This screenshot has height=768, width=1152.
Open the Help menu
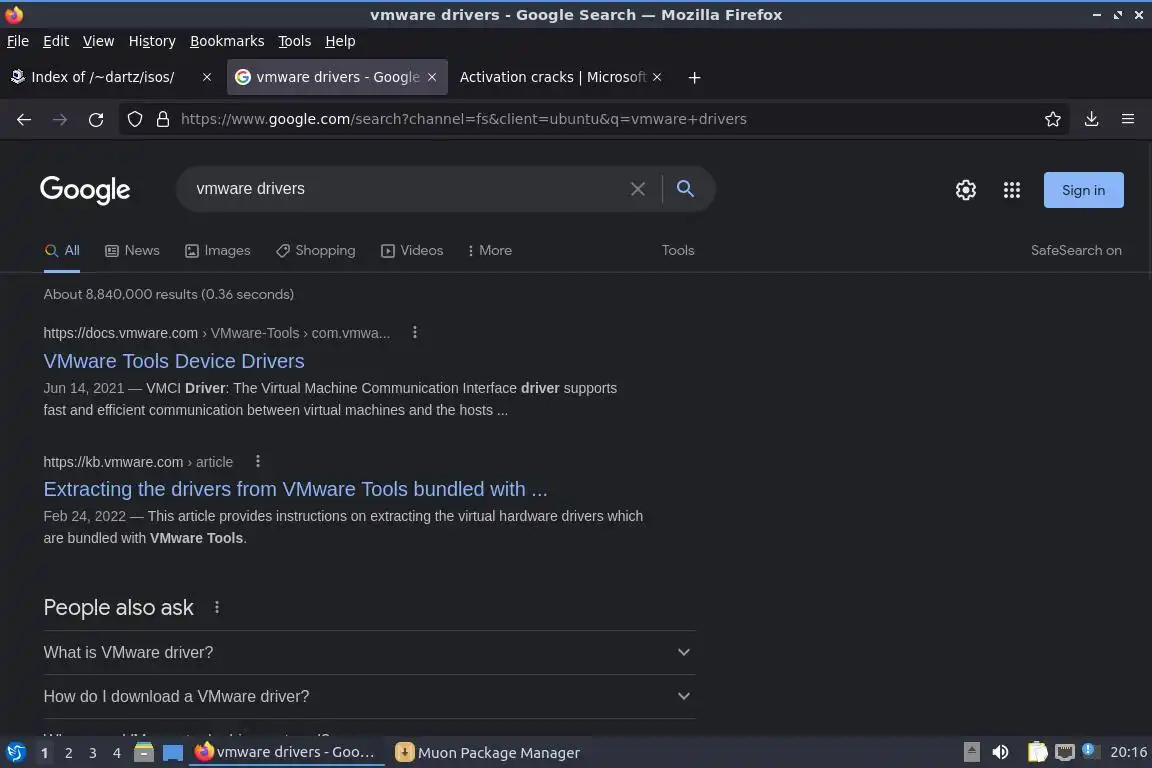[x=340, y=41]
